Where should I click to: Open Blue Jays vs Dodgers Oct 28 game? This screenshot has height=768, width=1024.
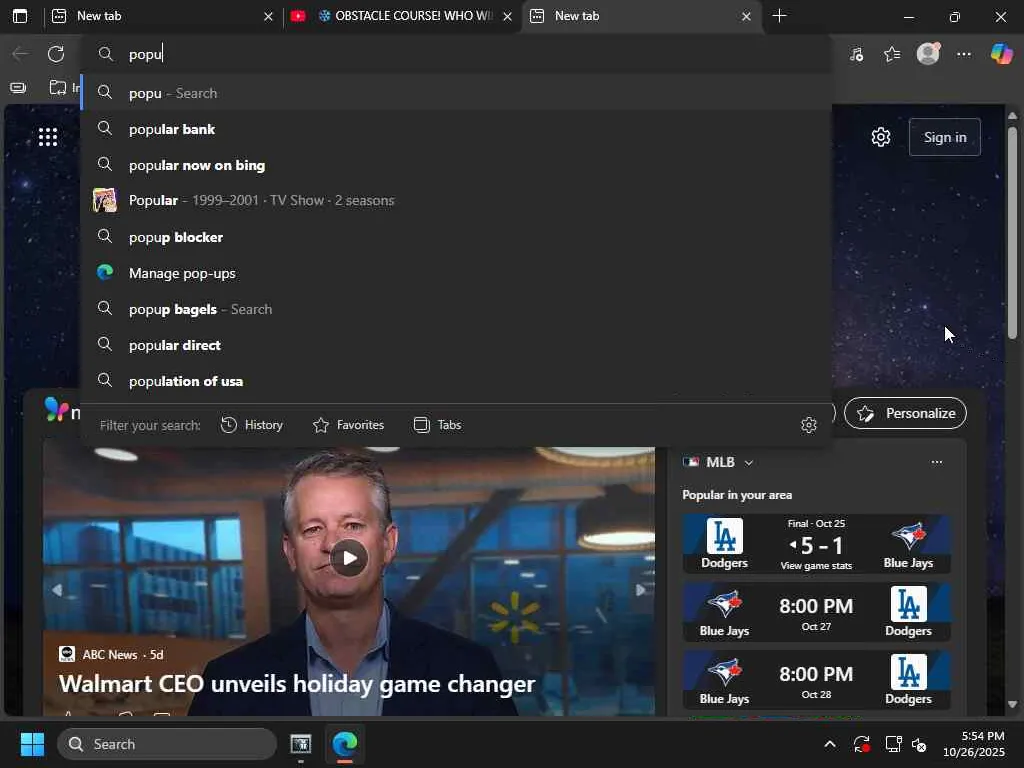tap(816, 680)
